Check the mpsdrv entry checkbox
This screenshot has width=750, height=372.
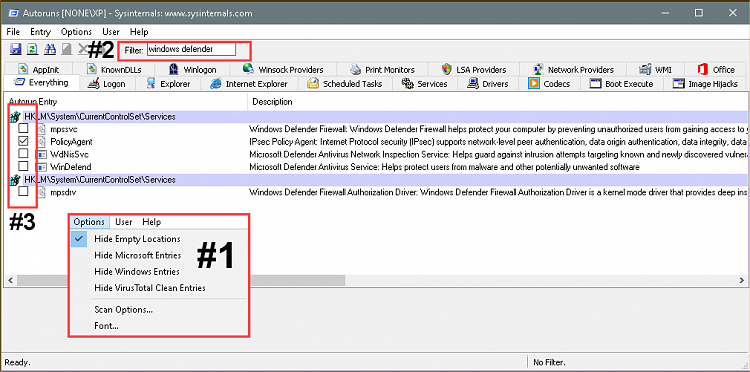click(x=23, y=191)
